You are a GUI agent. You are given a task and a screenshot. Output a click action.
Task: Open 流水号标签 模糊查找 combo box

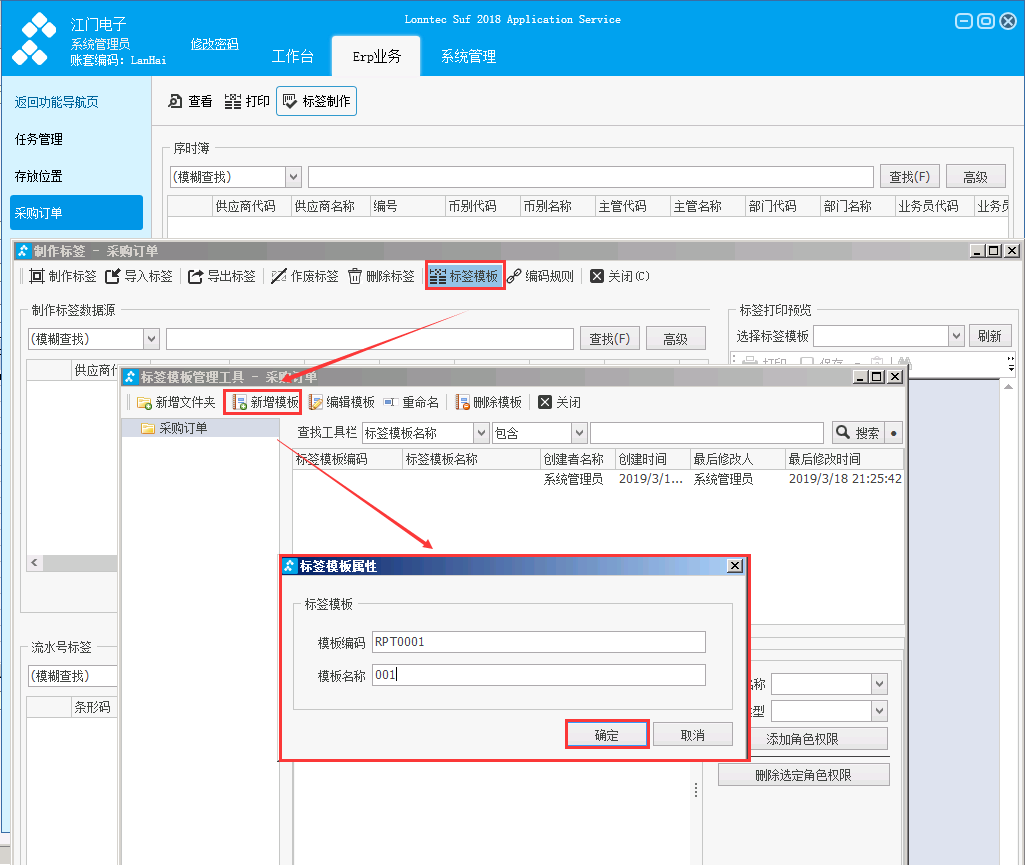pyautogui.click(x=72, y=676)
